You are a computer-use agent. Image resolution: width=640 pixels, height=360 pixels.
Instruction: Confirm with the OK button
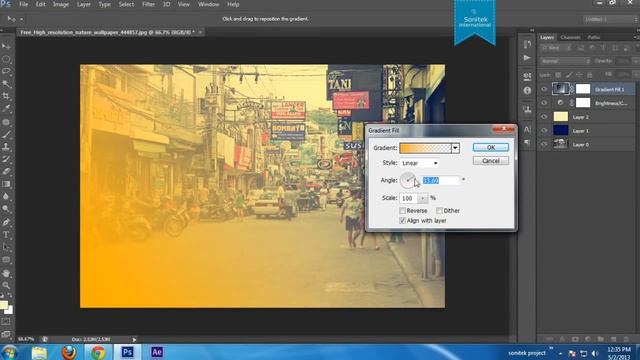click(491, 148)
